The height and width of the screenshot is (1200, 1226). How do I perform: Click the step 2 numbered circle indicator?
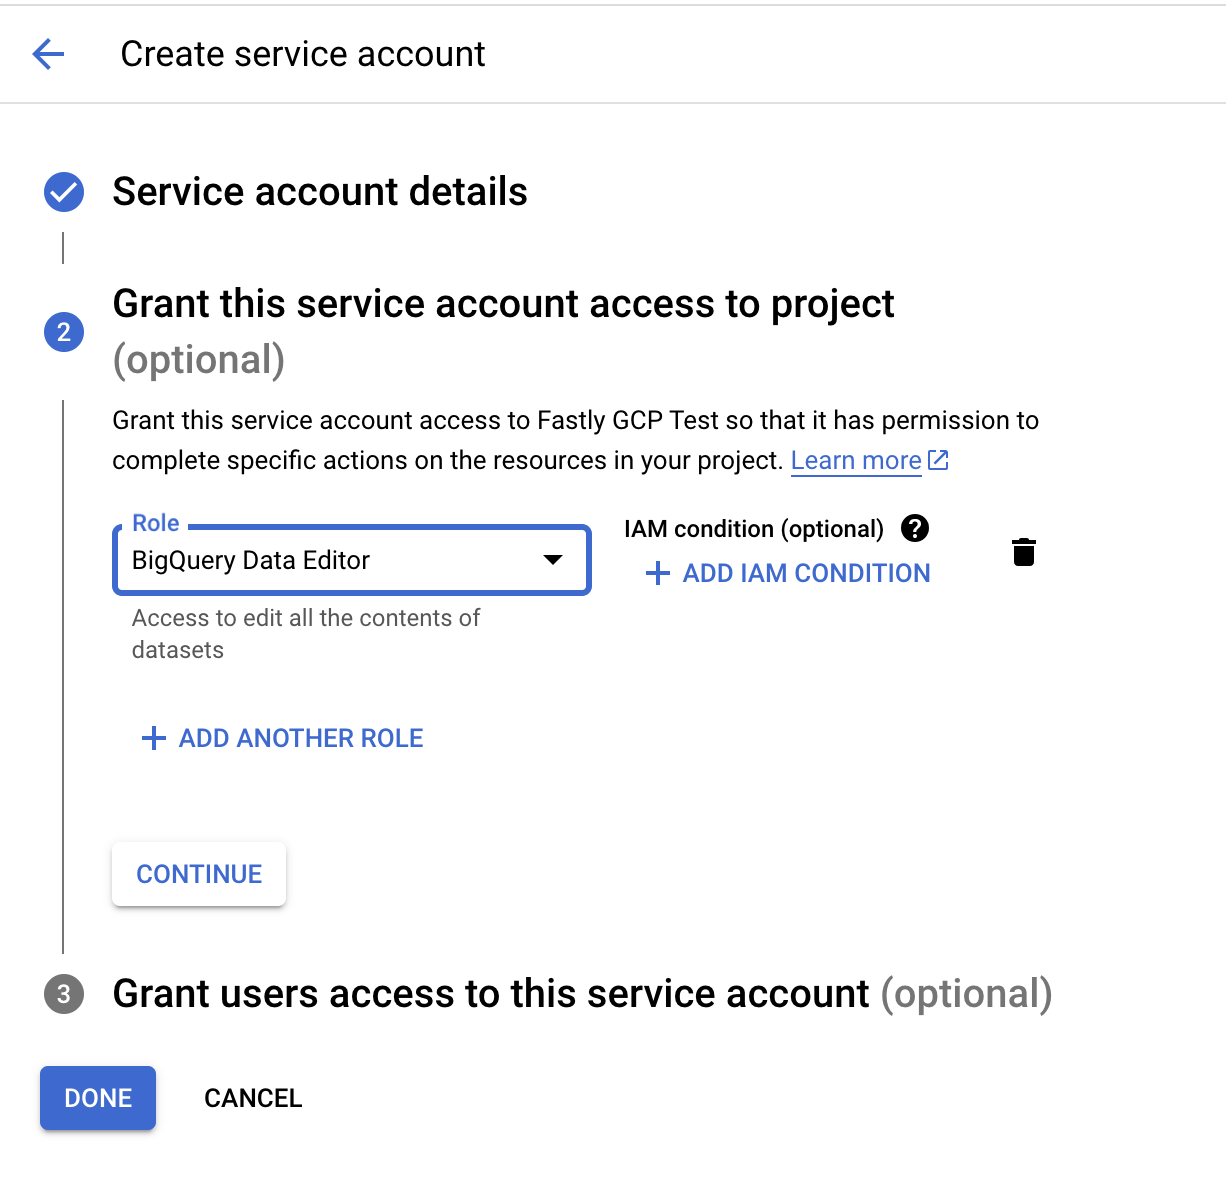(x=63, y=332)
